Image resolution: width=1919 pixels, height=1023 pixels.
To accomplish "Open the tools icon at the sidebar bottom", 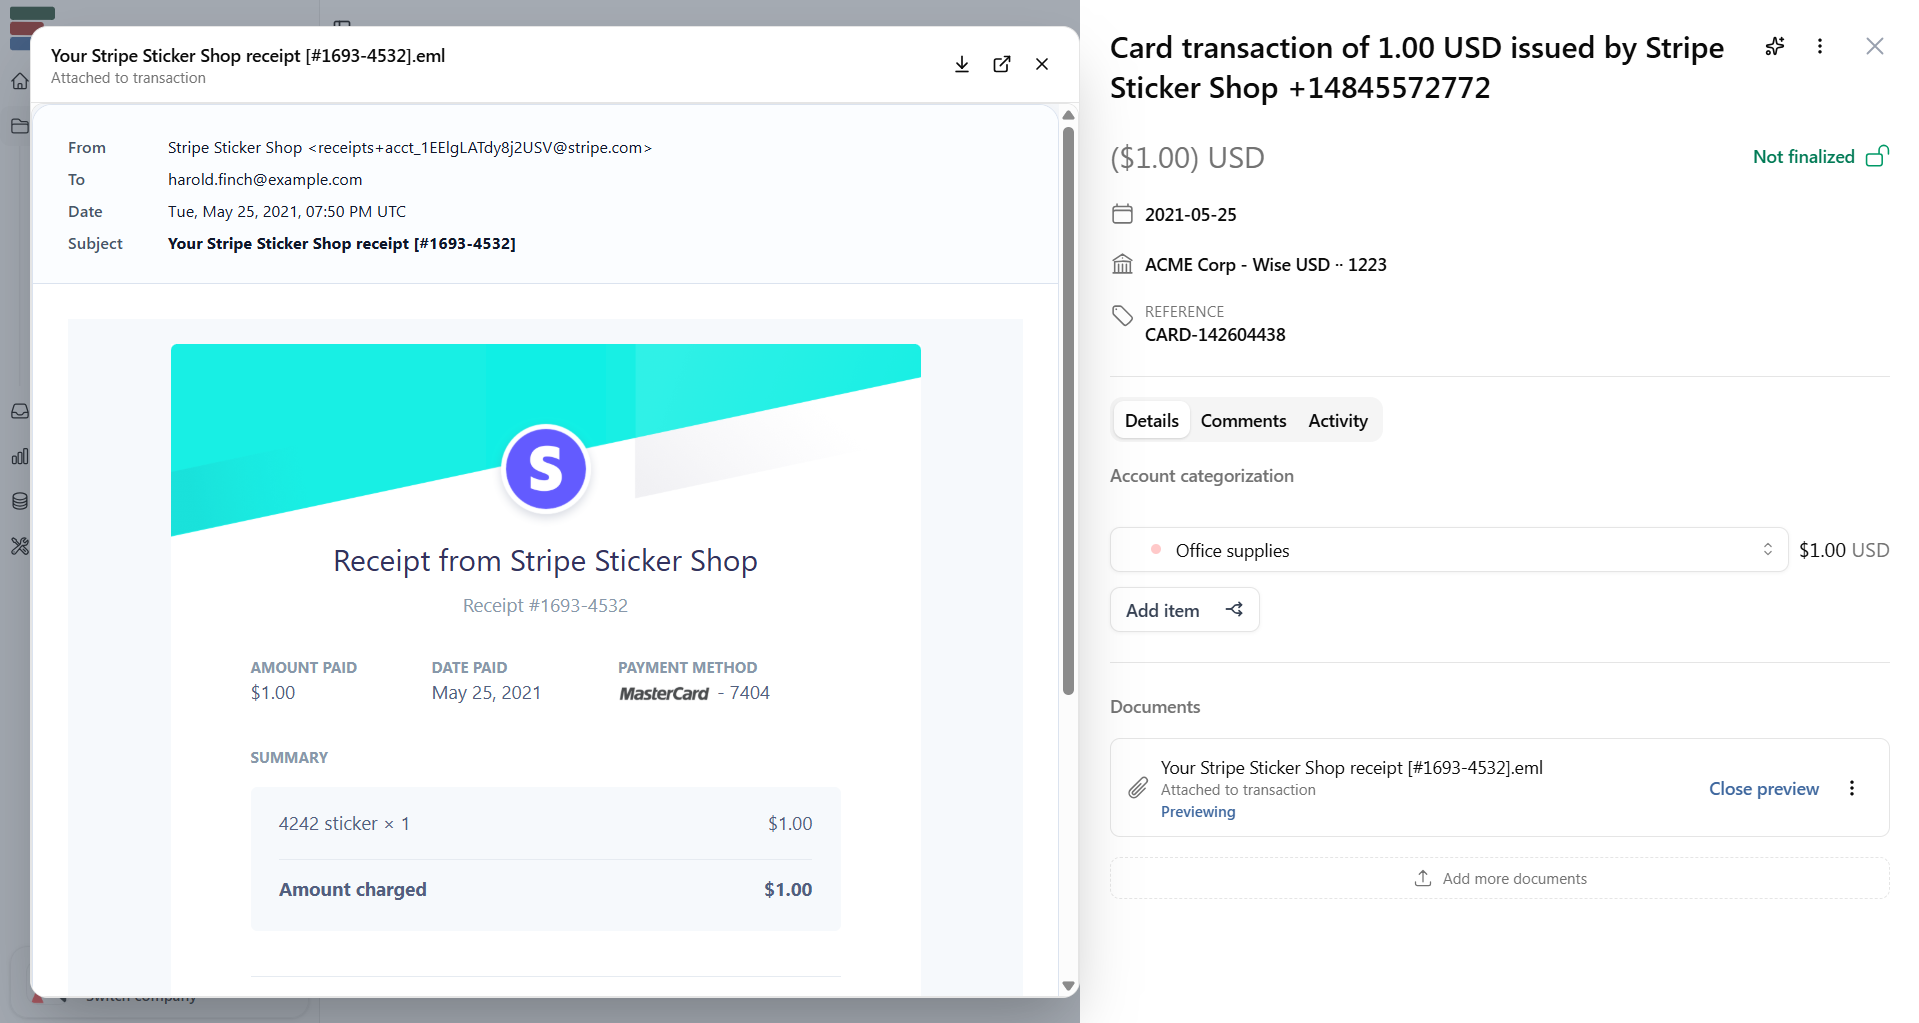I will point(19,546).
